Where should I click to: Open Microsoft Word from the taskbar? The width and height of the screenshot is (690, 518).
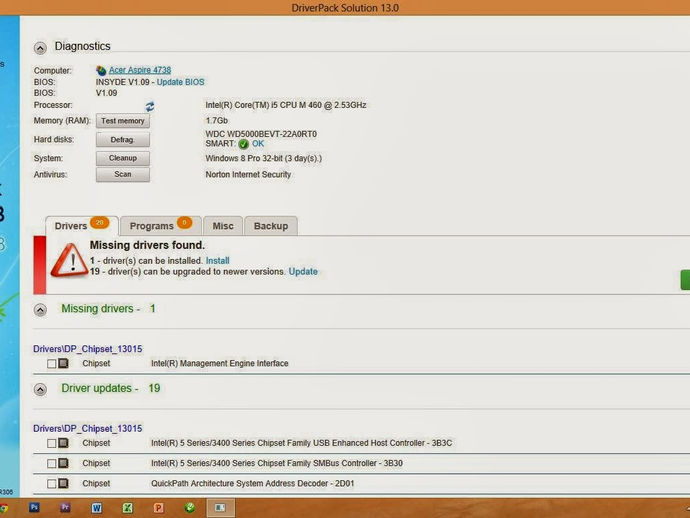(x=97, y=508)
